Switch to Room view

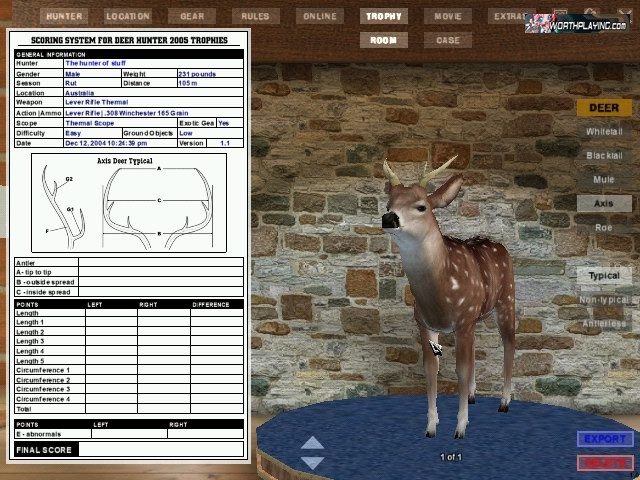(x=384, y=40)
